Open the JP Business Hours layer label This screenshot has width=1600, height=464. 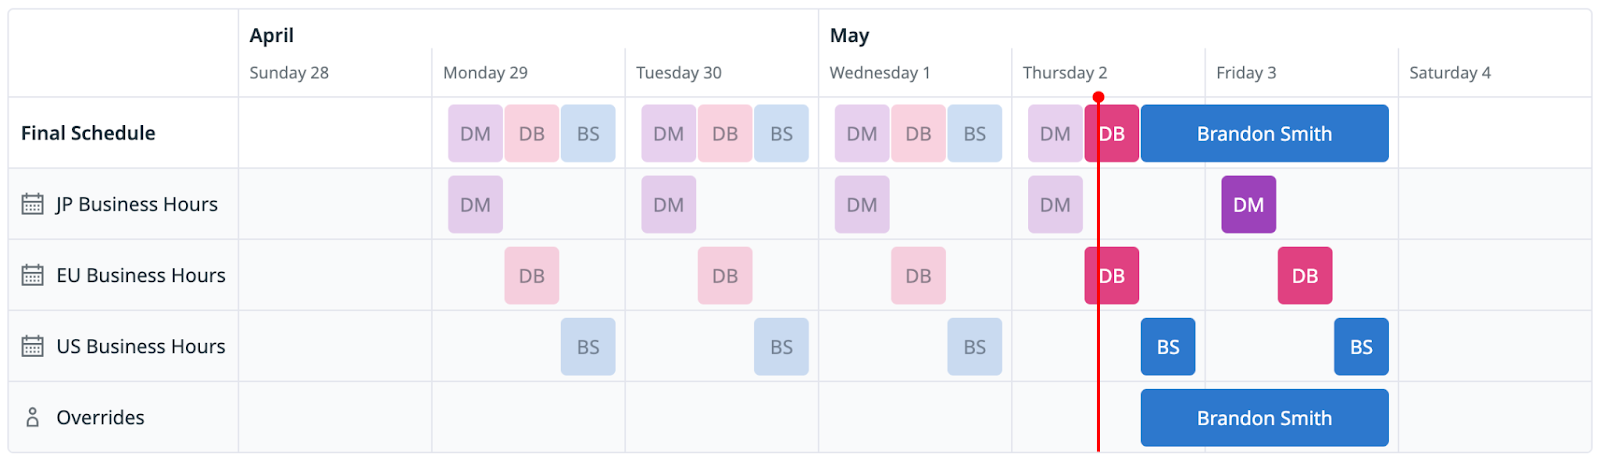[x=137, y=204]
